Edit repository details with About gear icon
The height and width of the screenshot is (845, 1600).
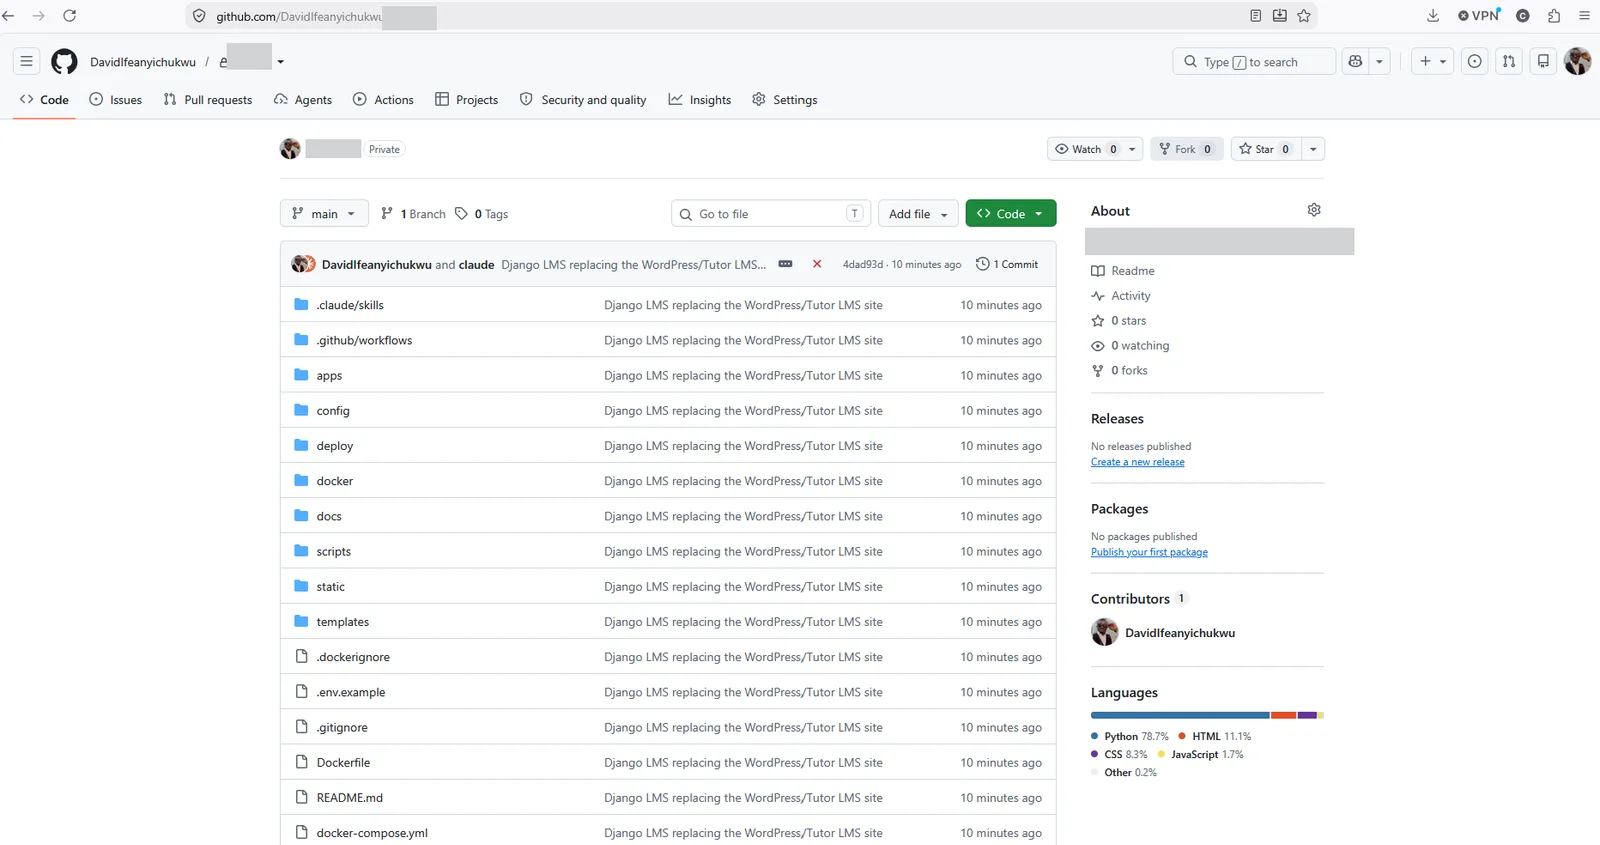pyautogui.click(x=1314, y=210)
